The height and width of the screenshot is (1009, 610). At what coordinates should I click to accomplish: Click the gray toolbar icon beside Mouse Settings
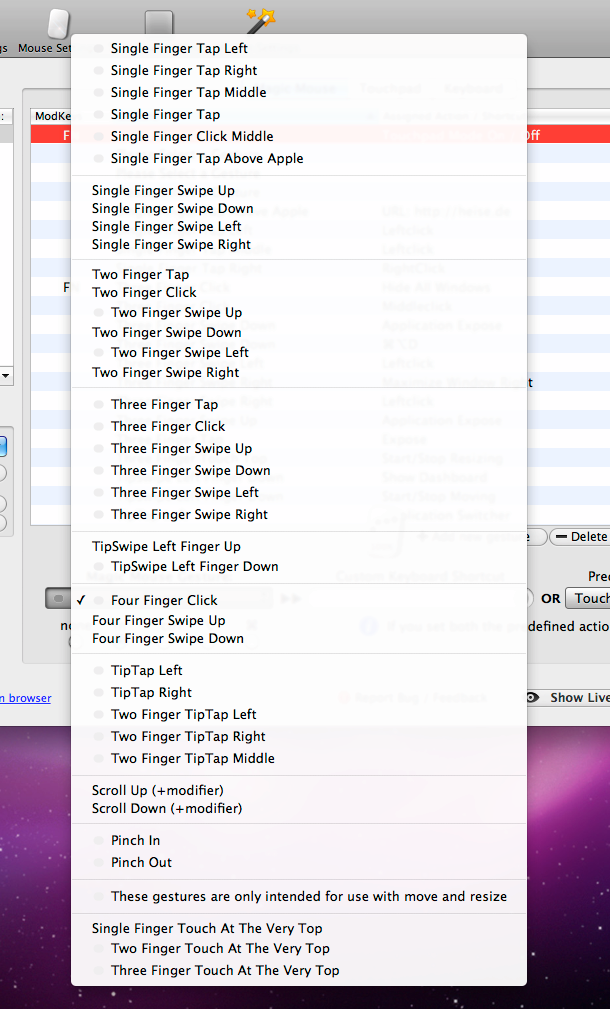click(x=158, y=22)
